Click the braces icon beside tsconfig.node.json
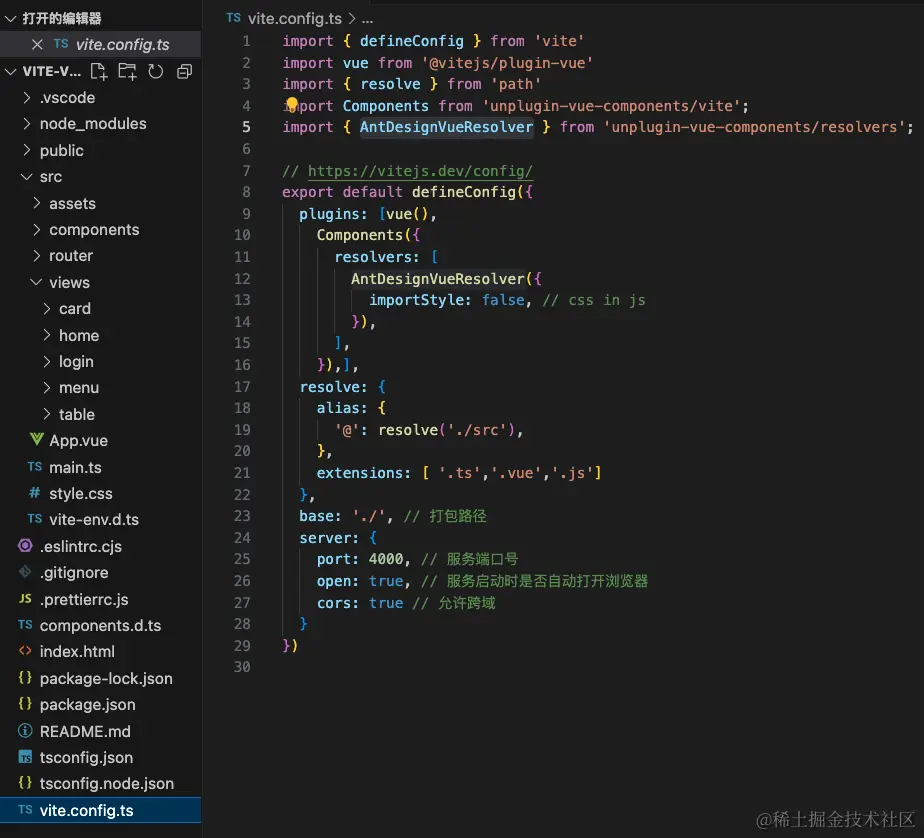This screenshot has height=838, width=924. pyautogui.click(x=25, y=783)
